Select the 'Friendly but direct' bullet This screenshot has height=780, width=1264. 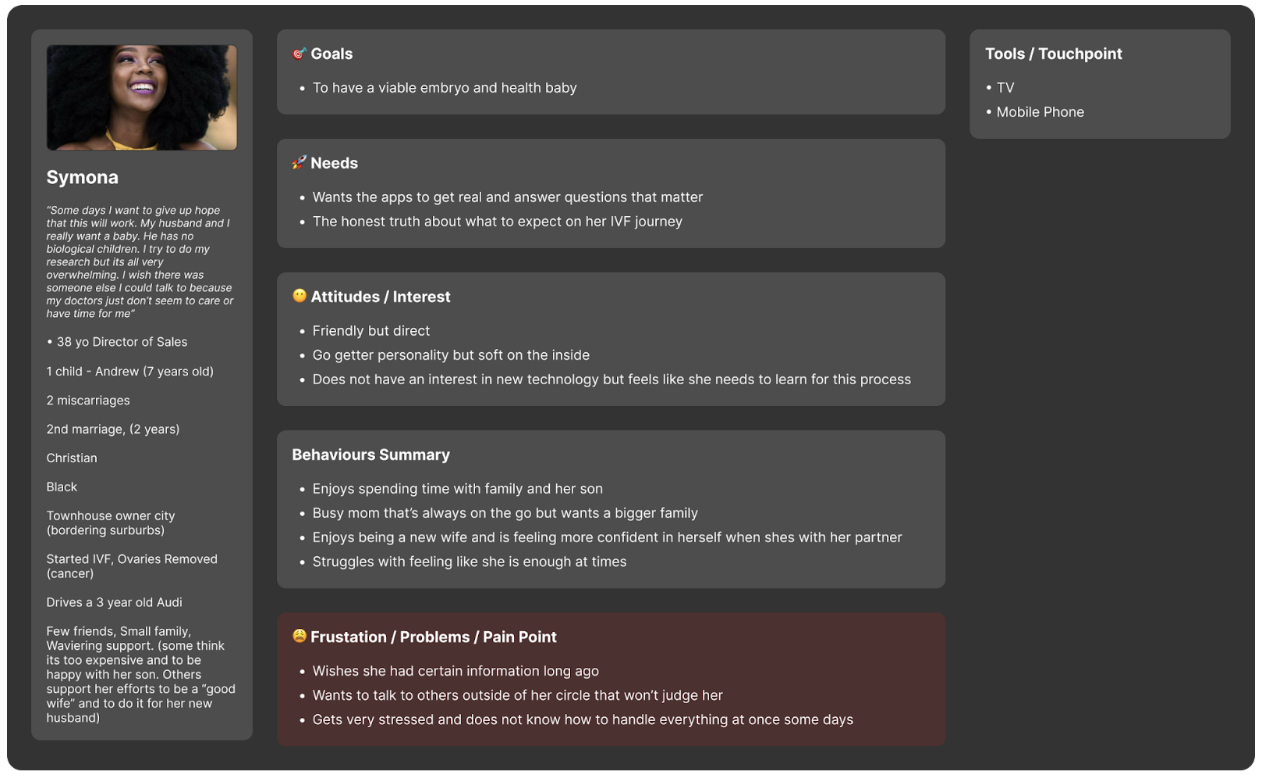pos(371,331)
